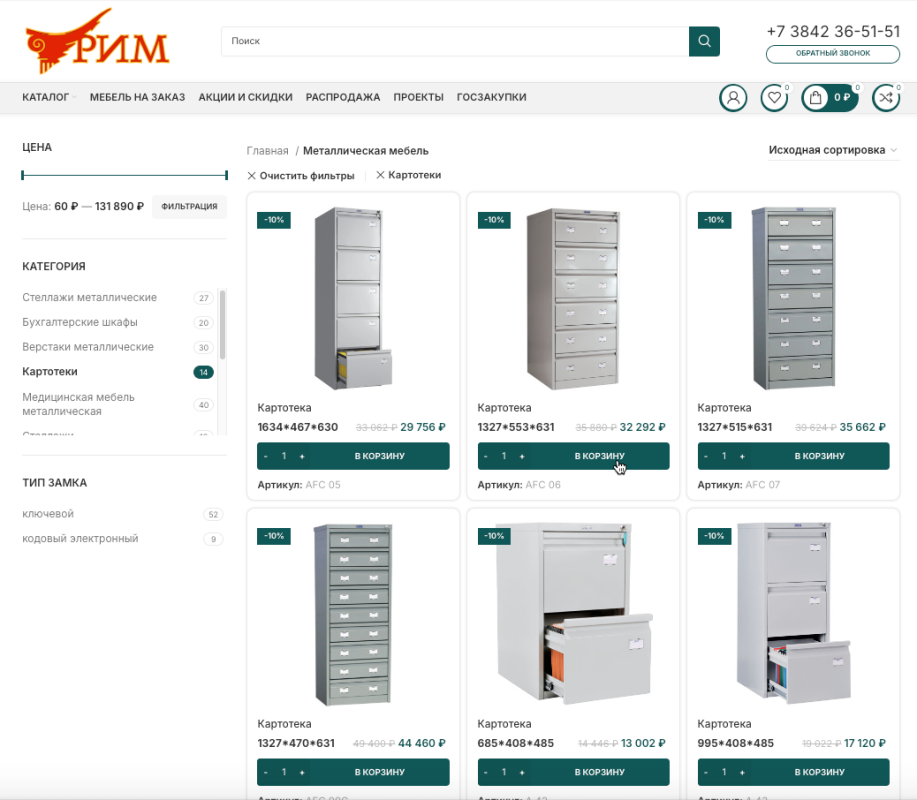Clear all filters with Очистить фильтры
This screenshot has width=917, height=800.
click(x=301, y=175)
